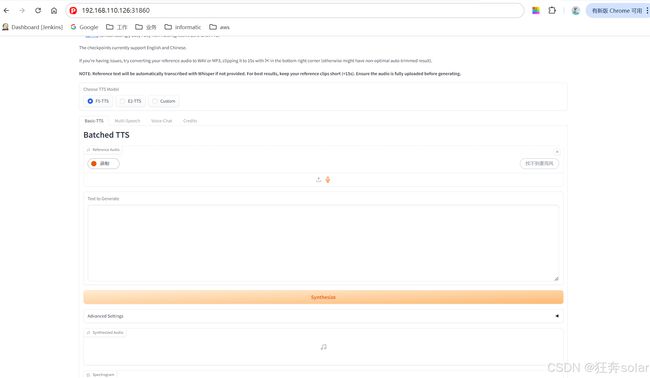Expand the Advanced Settings section
The image size is (650, 378).
coord(323,316)
